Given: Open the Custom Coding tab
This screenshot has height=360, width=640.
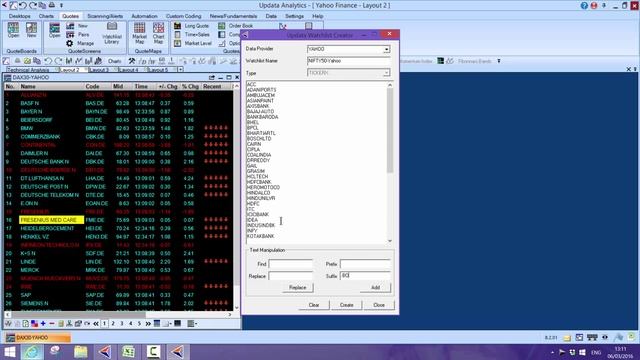Looking at the screenshot, I should 183,16.
